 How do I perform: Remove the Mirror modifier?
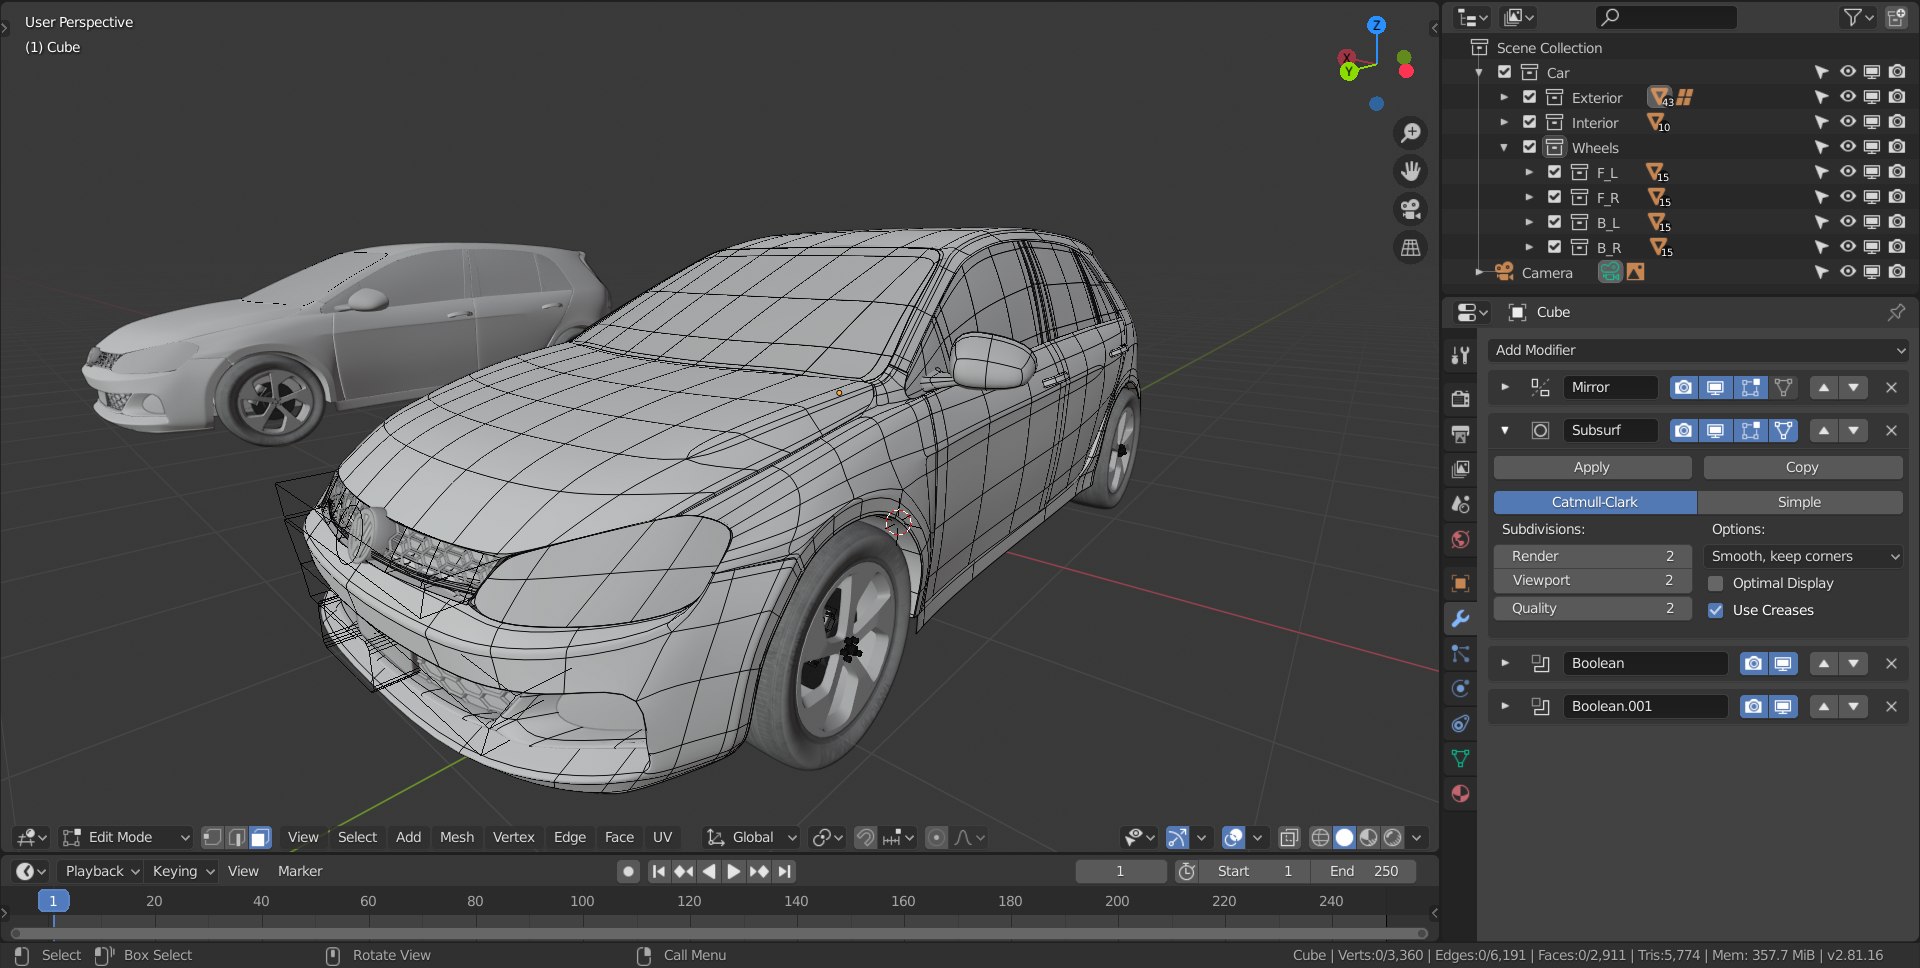(x=1891, y=387)
